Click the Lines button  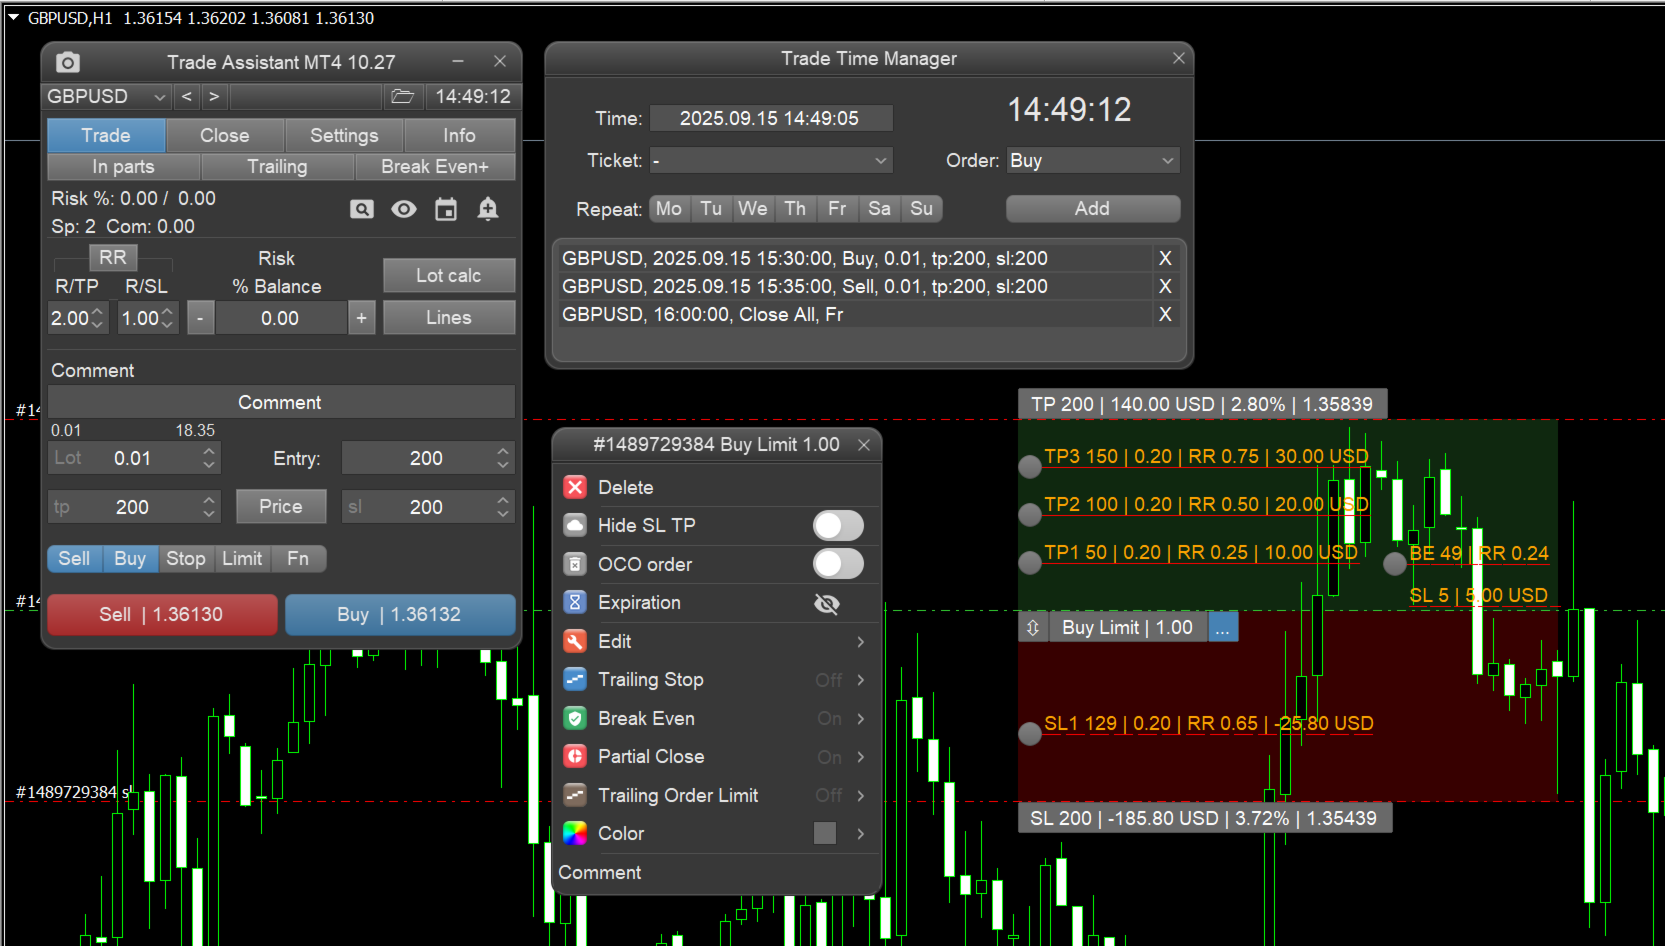pos(449,317)
